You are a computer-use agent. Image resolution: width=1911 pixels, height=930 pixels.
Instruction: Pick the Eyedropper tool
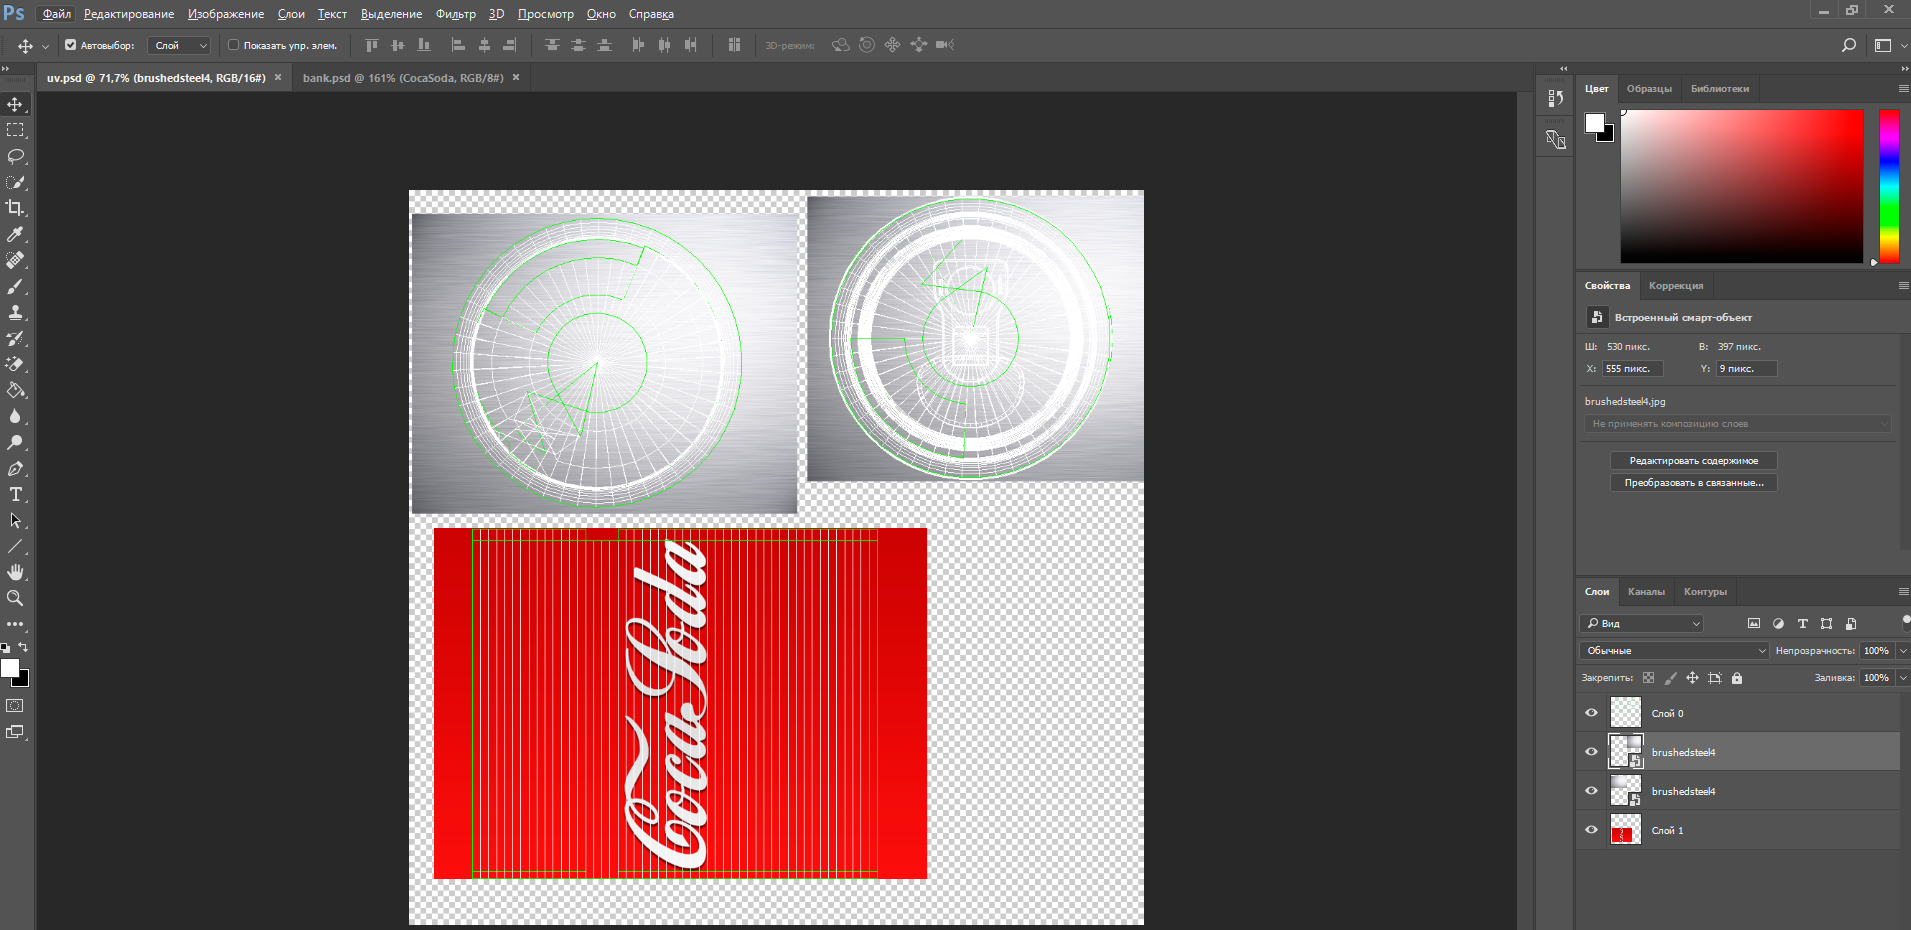(x=16, y=234)
